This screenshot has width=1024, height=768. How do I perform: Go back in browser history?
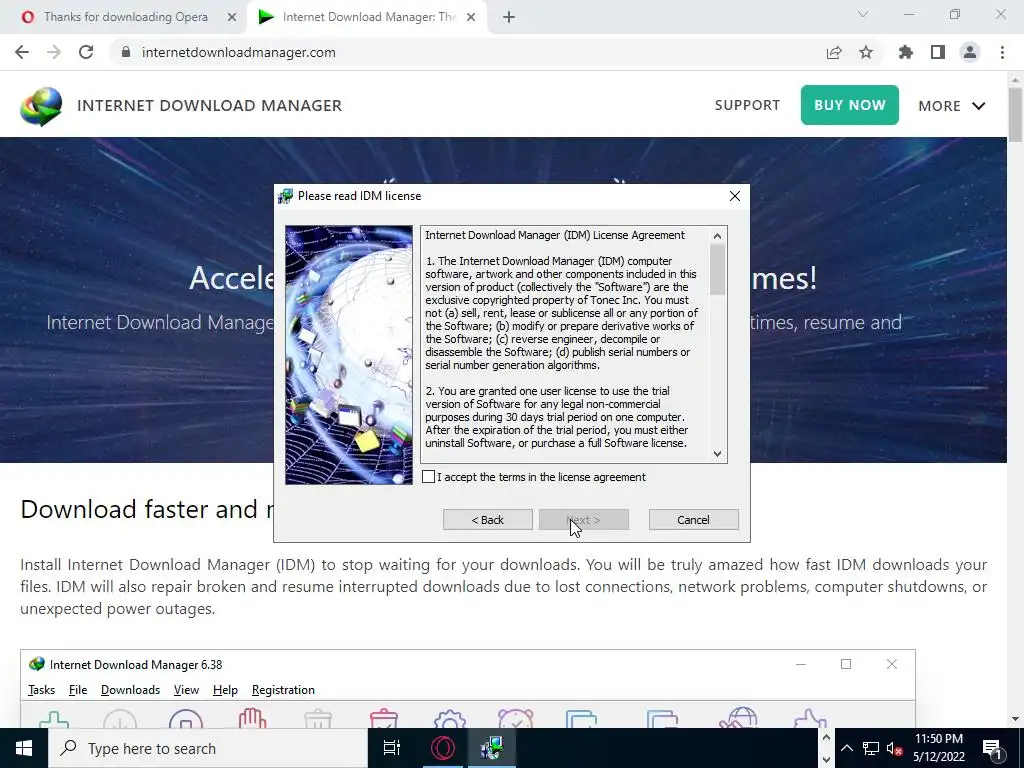click(x=22, y=52)
